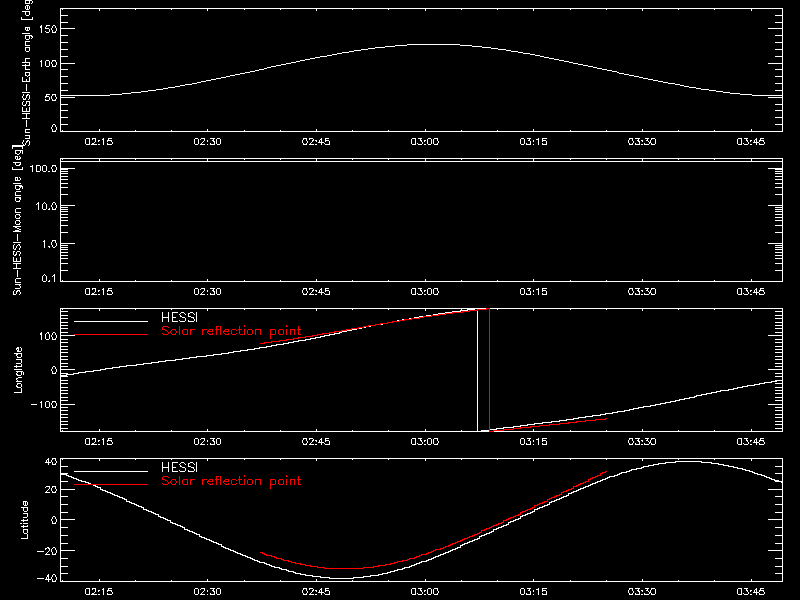Screen dimensions: 800x600
Task: Click the white vertical longitude wrap line
Action: pyautogui.click(x=478, y=370)
